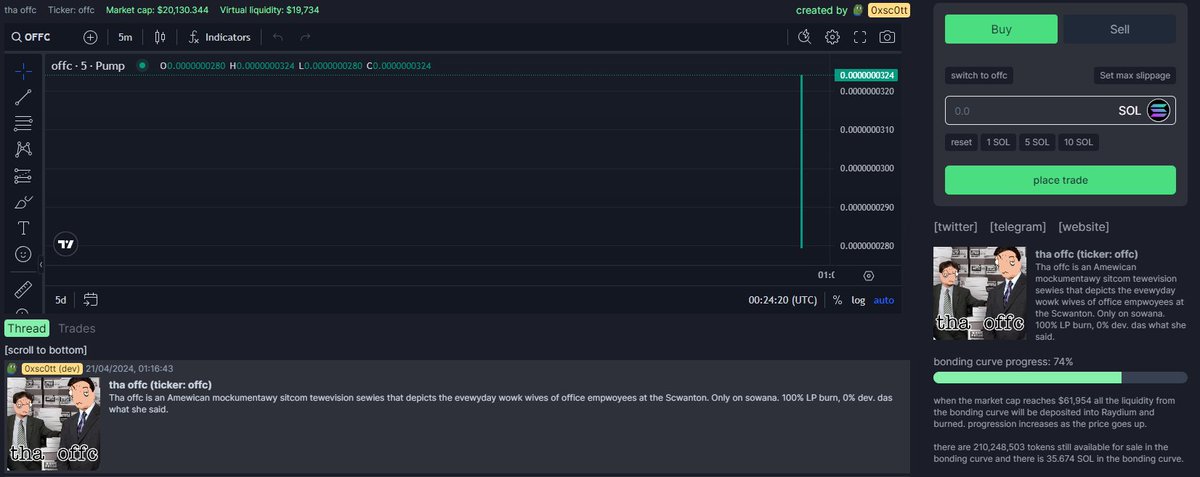1200x477 pixels.
Task: Choose the 10 SOL preset
Action: pos(1078,142)
